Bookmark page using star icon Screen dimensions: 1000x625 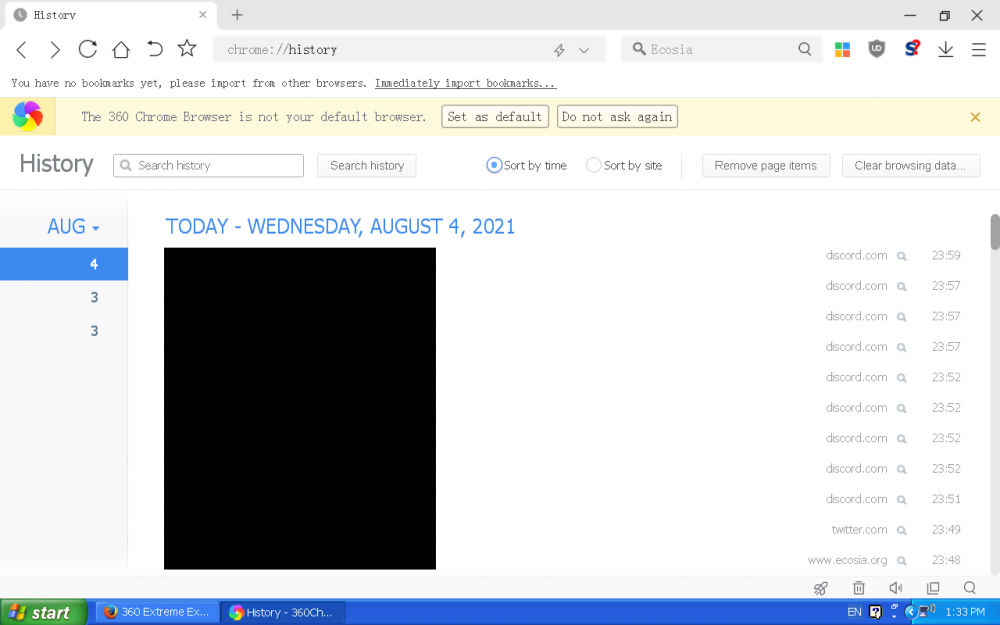(x=187, y=49)
